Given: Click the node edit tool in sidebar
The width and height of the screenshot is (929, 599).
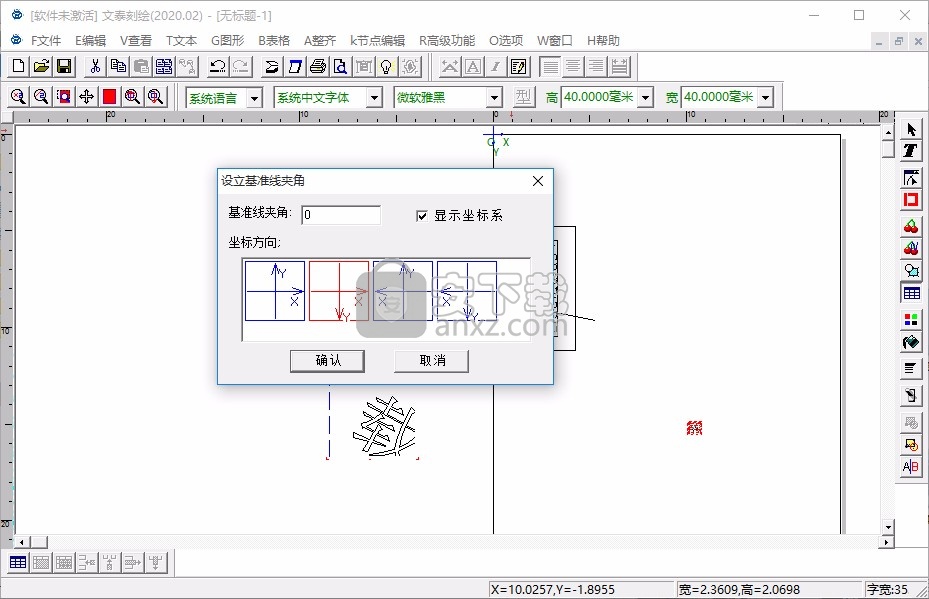Looking at the screenshot, I should coord(911,178).
